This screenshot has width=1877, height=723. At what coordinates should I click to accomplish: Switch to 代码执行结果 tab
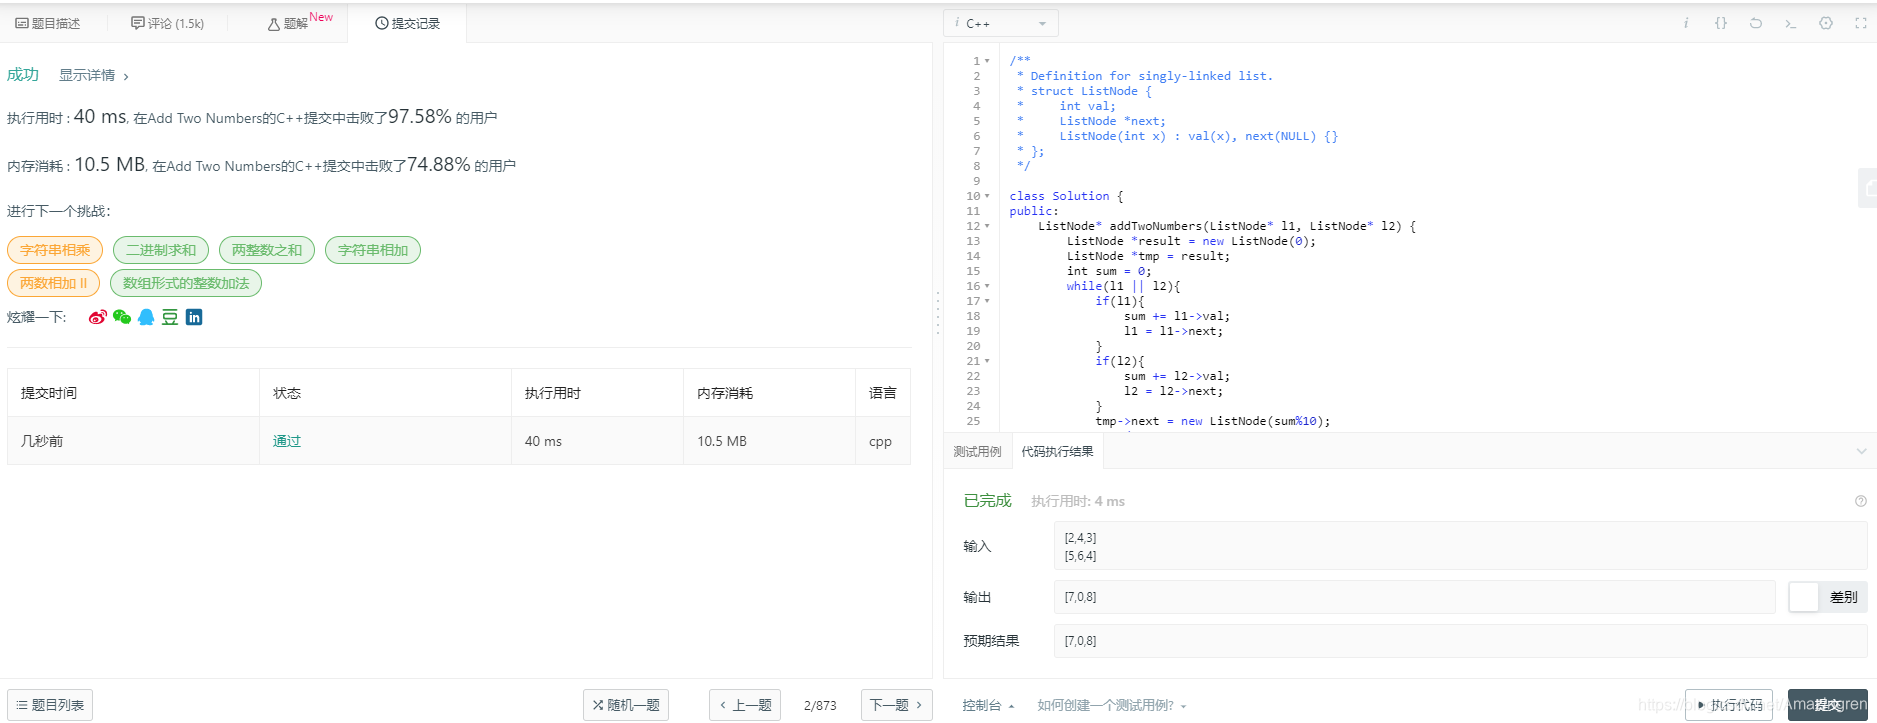(x=1057, y=451)
